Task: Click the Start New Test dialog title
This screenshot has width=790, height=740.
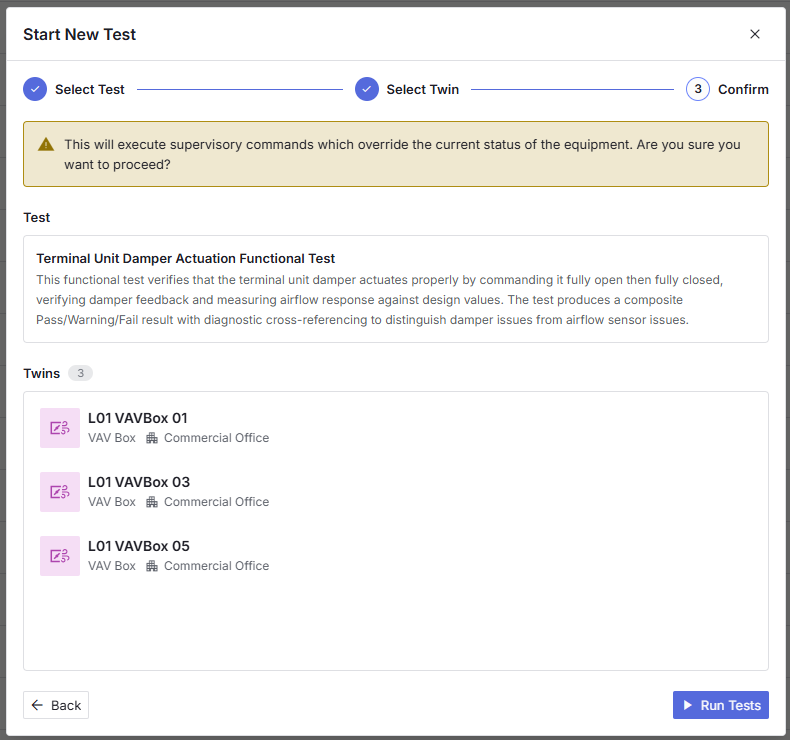Action: [80, 34]
